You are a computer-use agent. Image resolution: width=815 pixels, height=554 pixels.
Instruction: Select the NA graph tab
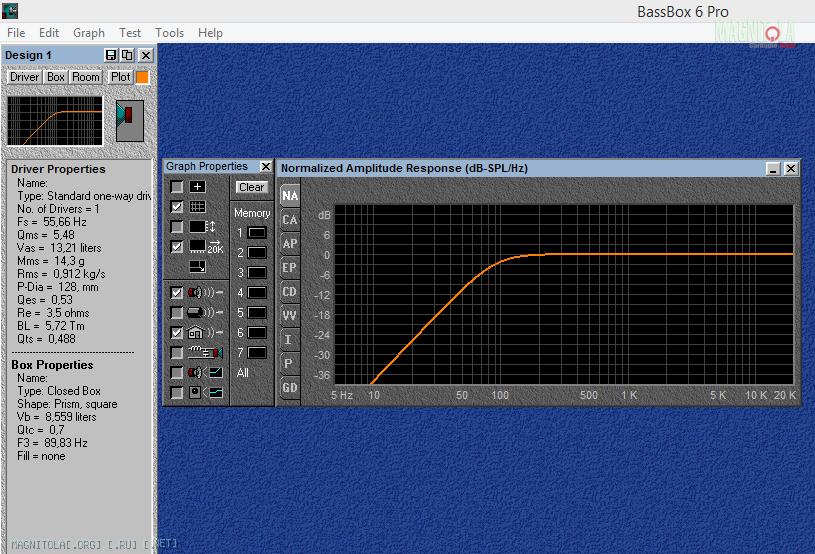pyautogui.click(x=290, y=195)
